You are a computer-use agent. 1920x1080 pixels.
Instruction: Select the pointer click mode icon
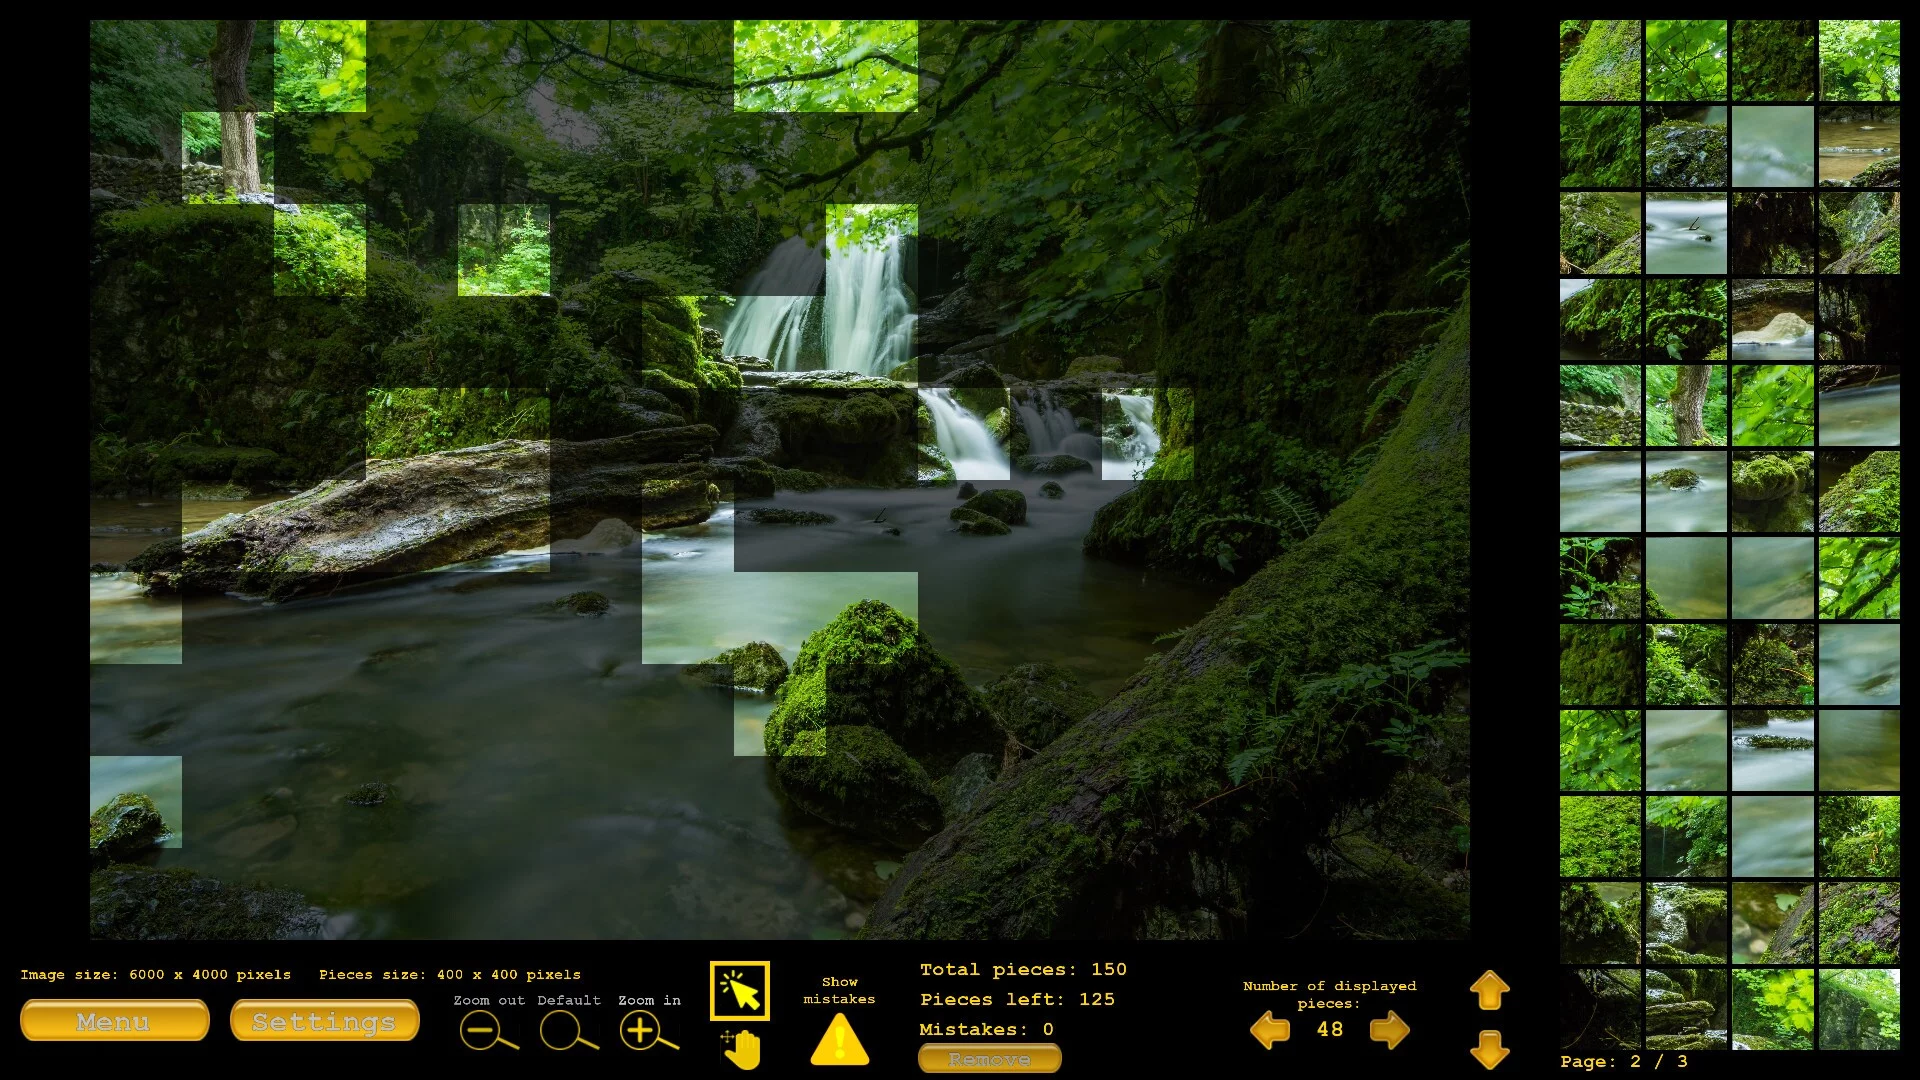tap(740, 991)
